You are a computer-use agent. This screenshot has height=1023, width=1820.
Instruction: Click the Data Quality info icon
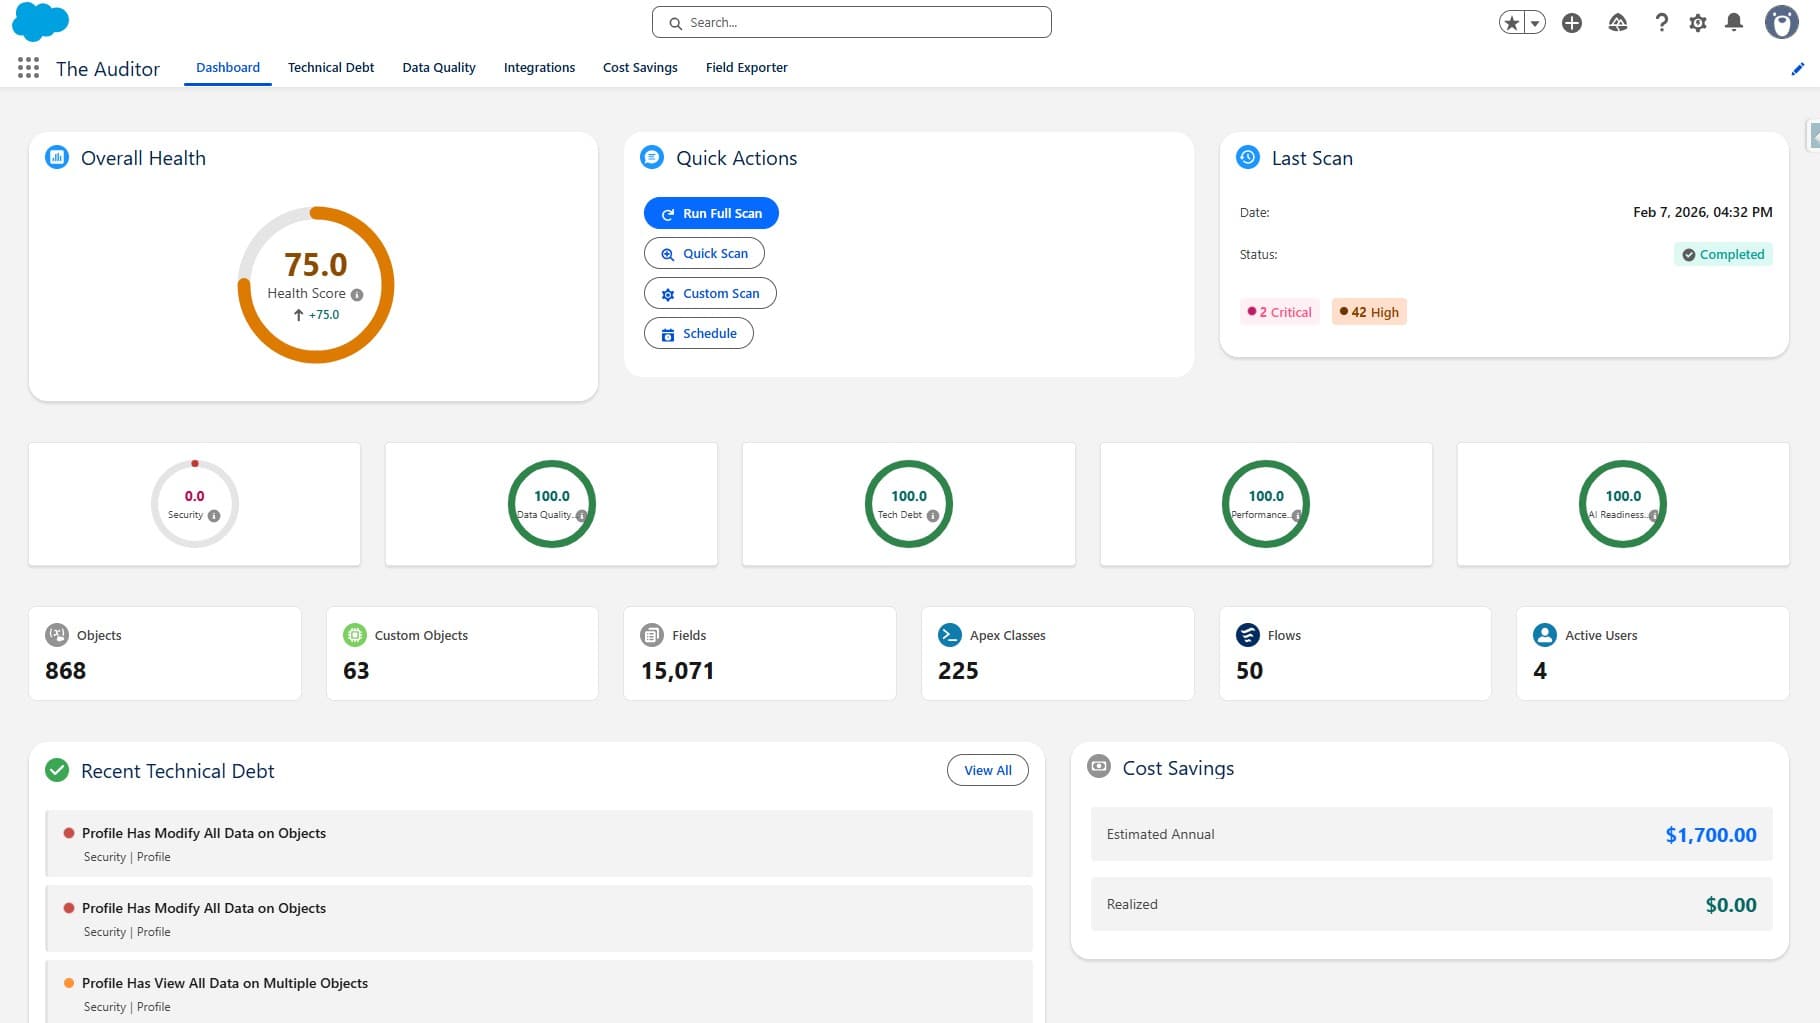581,516
